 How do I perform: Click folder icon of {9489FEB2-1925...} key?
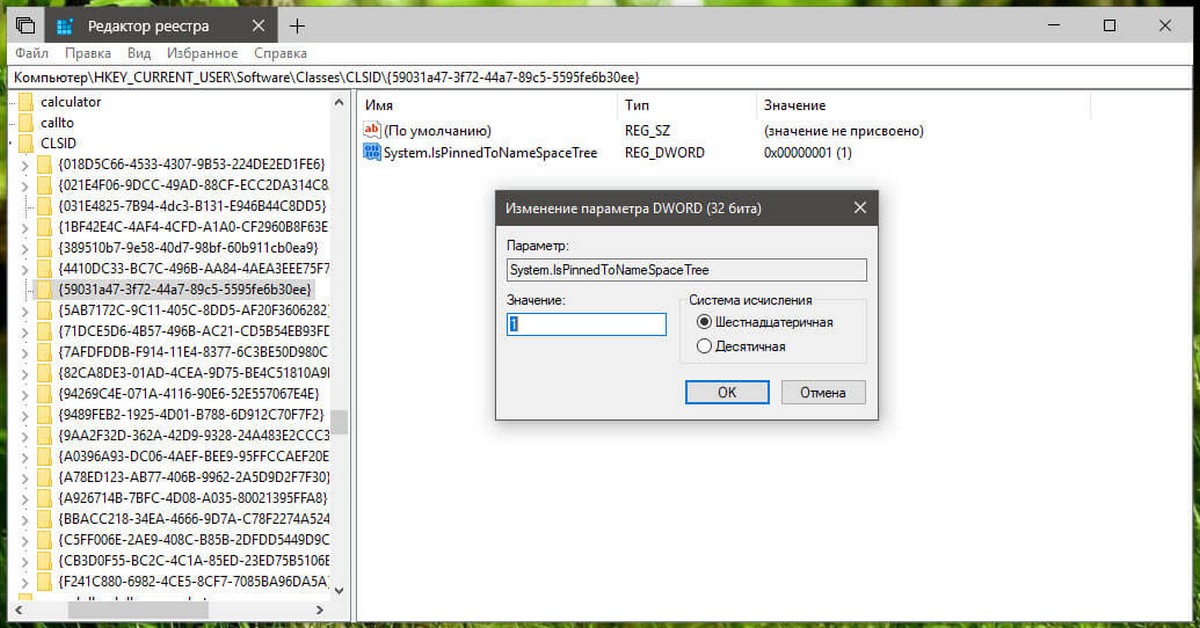pos(44,414)
